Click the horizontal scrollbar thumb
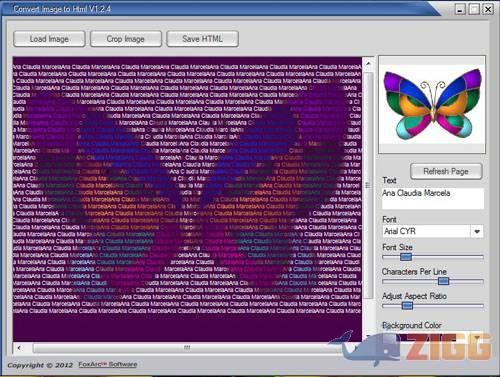The image size is (500, 377). tap(187, 348)
